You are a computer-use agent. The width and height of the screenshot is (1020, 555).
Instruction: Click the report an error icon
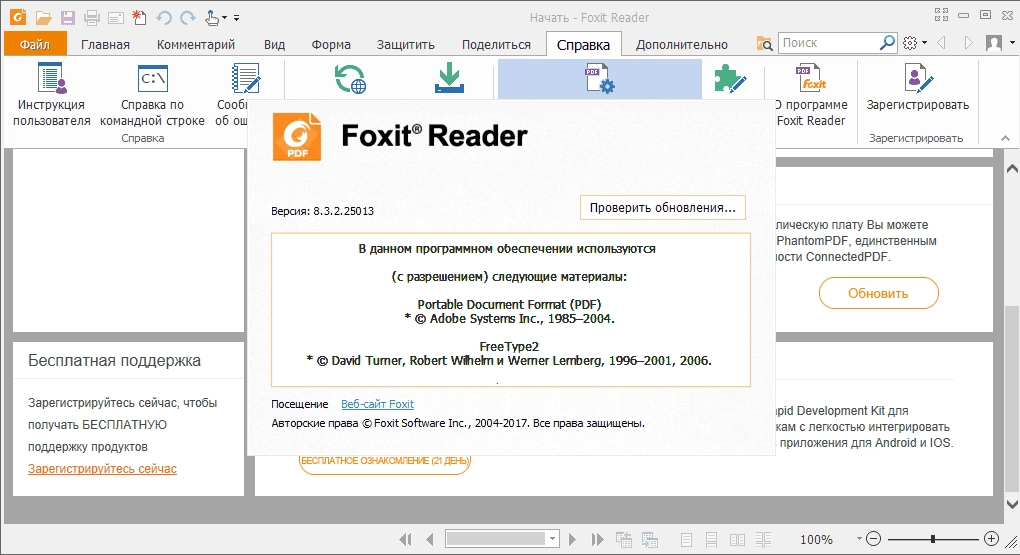(x=245, y=79)
